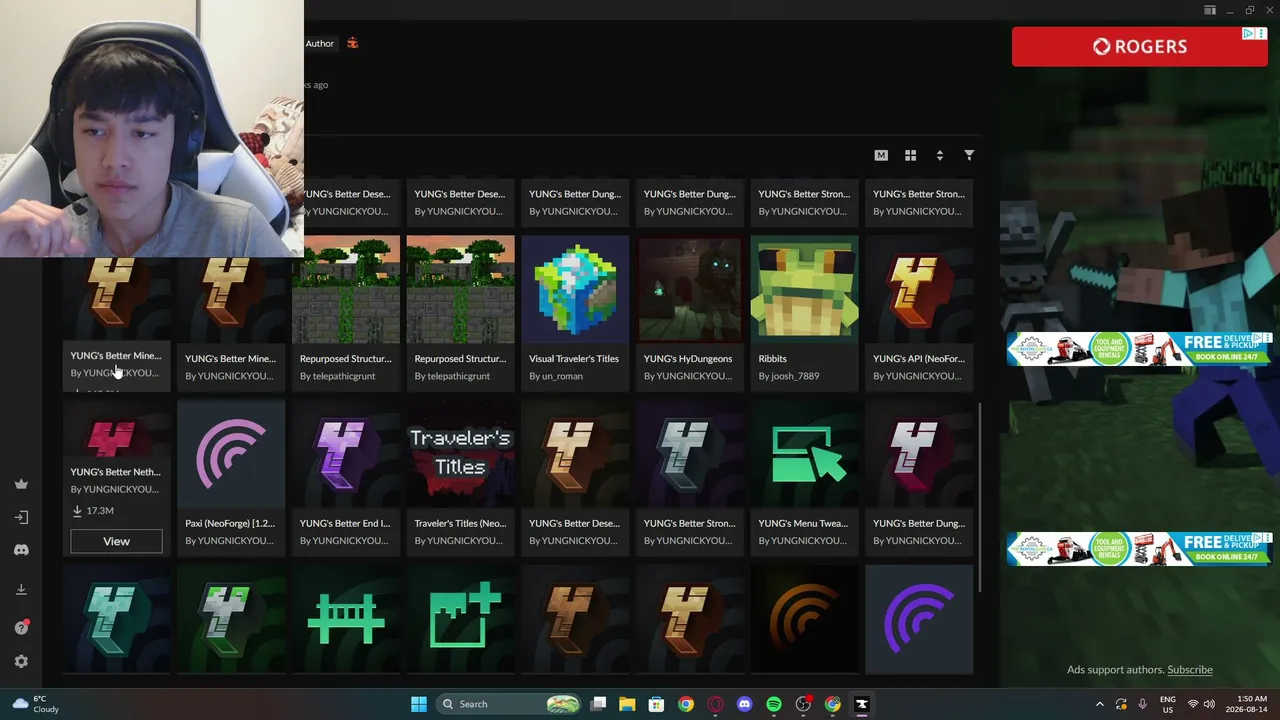Click the 'YUNG's Better Neth...' title
Screen dimensions: 1280x720
(115, 472)
